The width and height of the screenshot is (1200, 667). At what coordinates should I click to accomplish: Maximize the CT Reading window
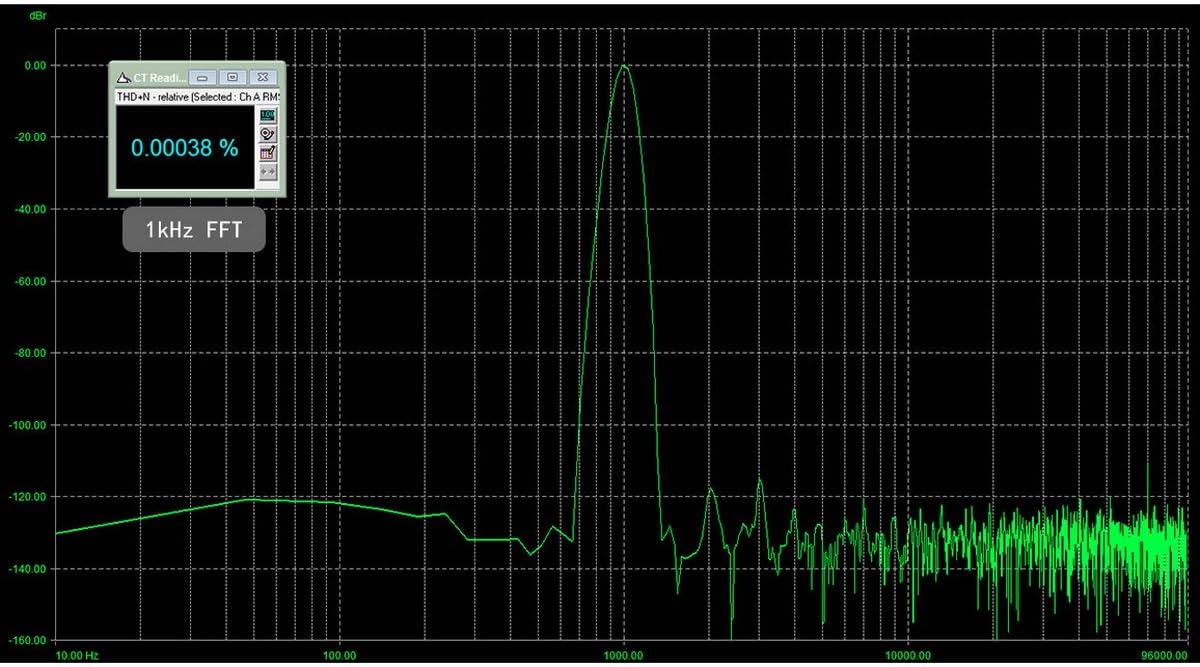point(232,78)
